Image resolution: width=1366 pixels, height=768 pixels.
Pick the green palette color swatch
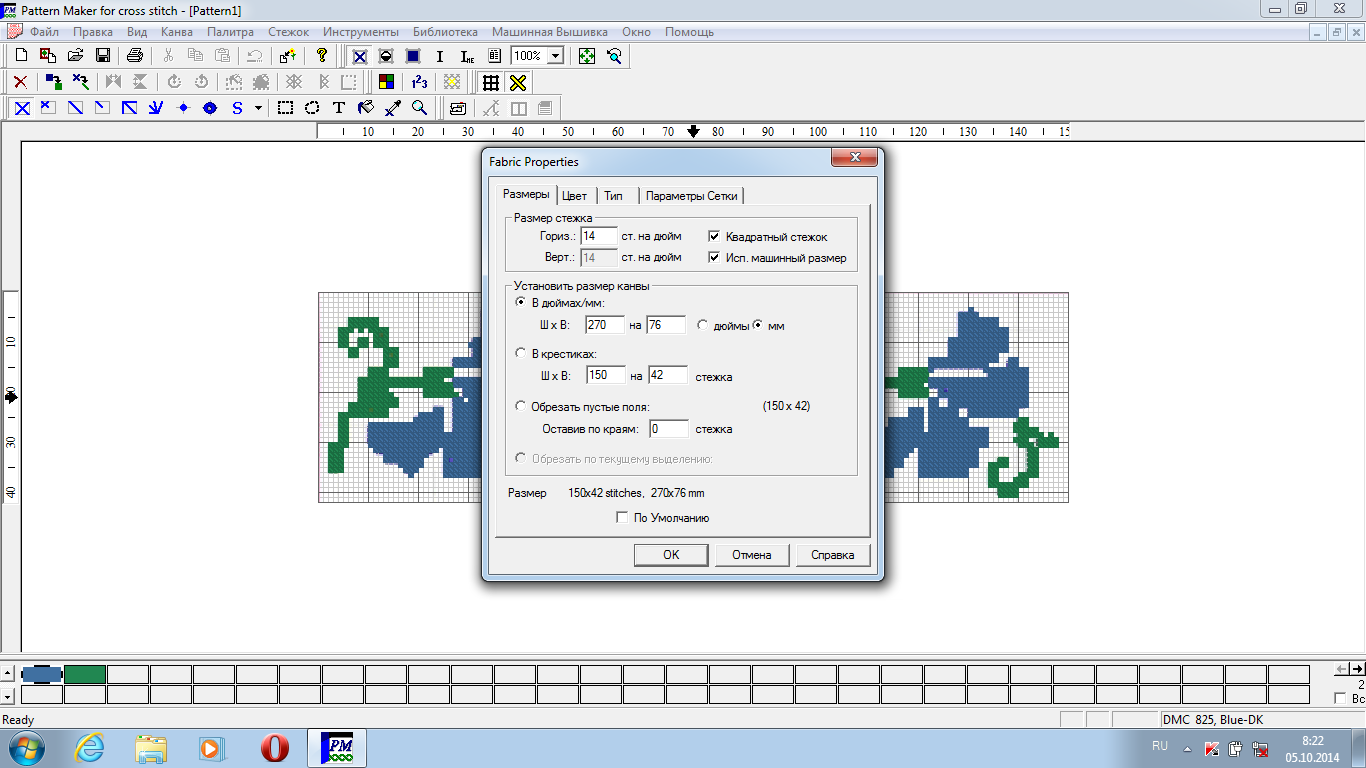(x=85, y=674)
